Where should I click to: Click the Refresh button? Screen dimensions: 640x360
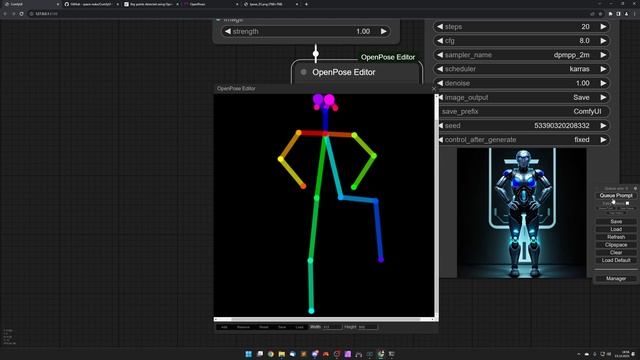pos(616,237)
